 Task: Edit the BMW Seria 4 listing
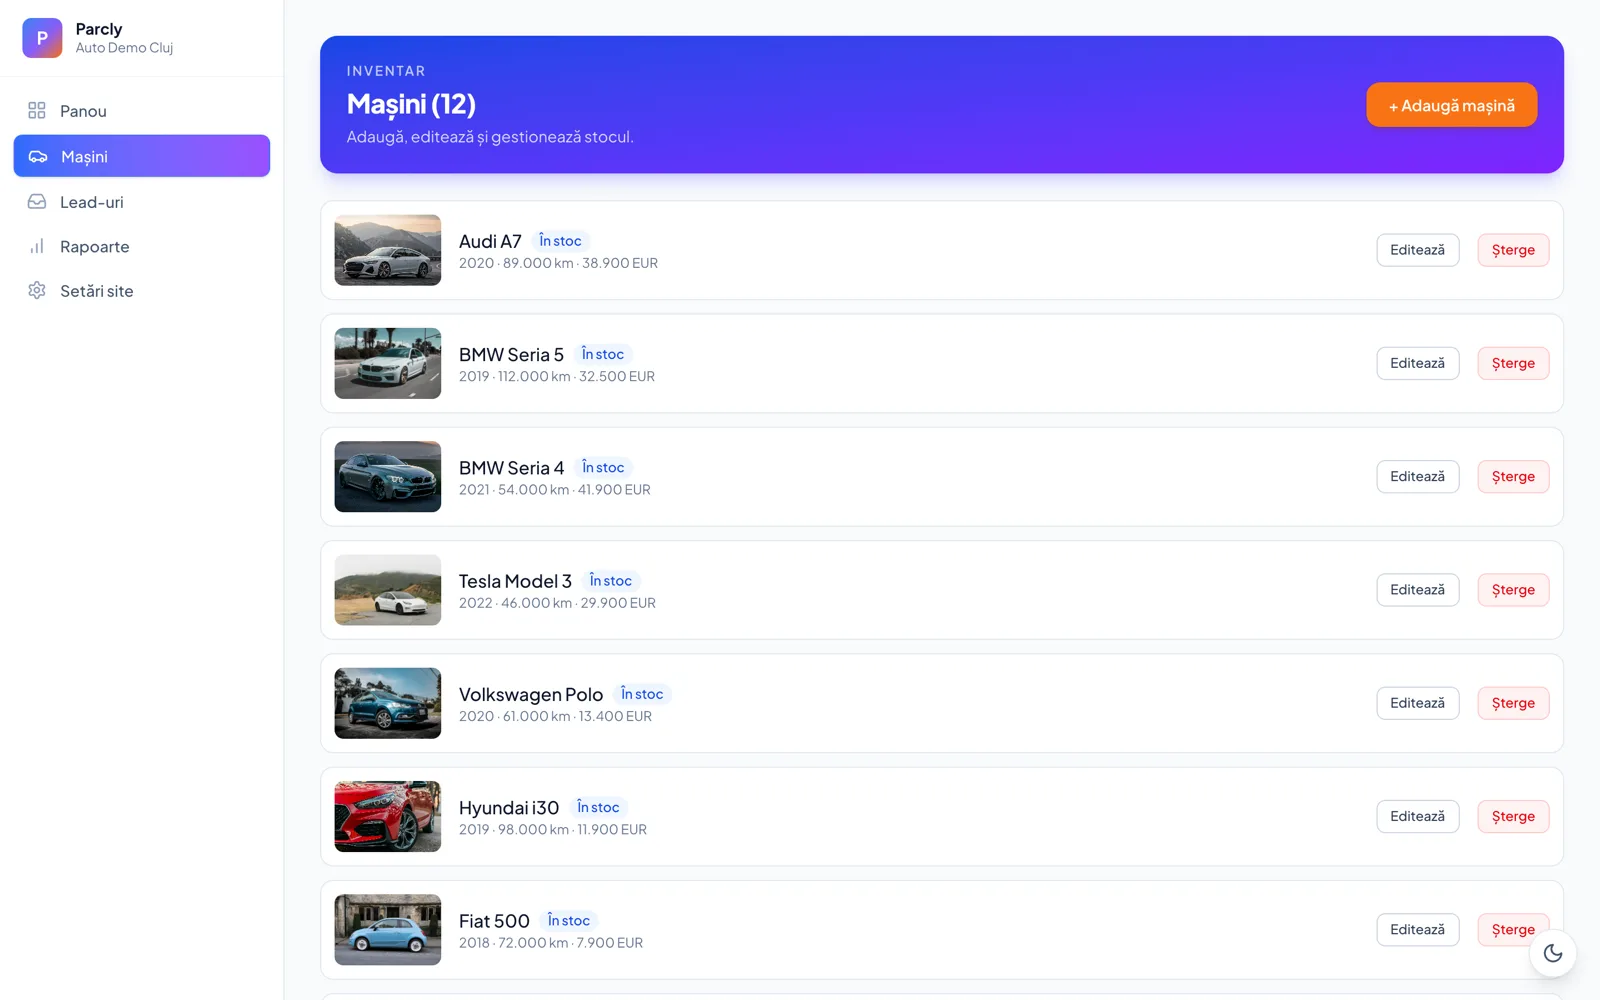[x=1418, y=477]
